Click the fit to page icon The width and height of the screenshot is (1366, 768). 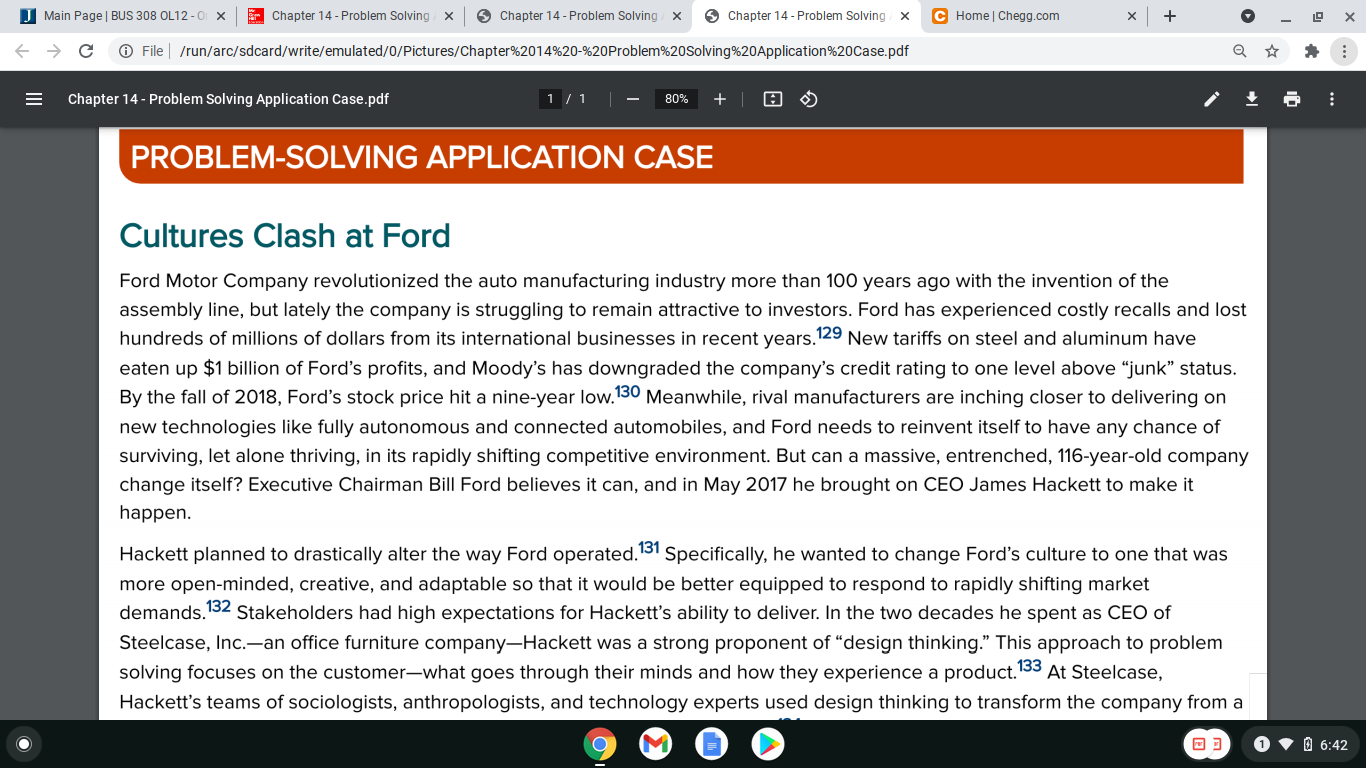pyautogui.click(x=772, y=99)
